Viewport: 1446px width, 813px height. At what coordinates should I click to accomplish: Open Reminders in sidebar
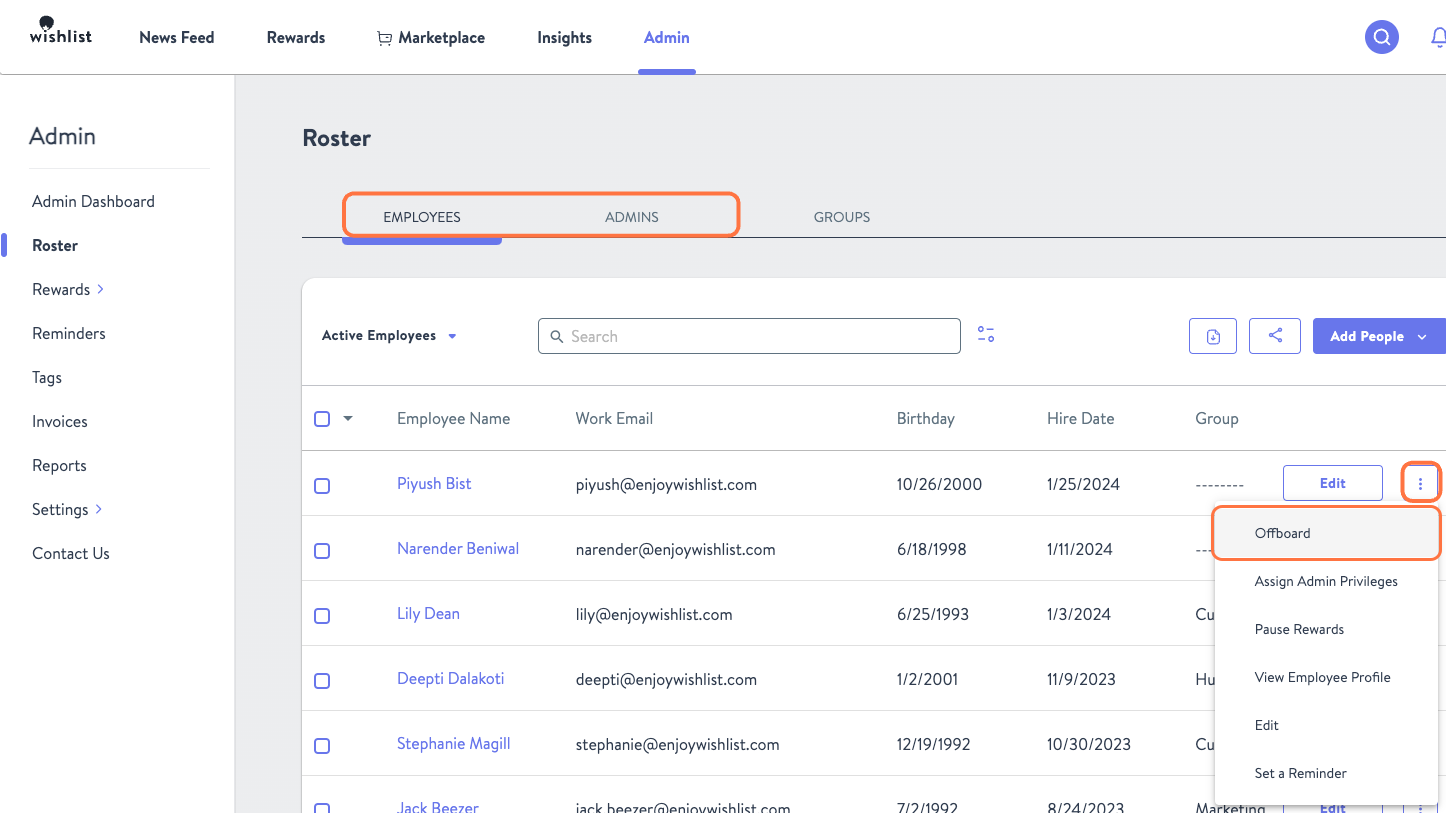click(x=69, y=333)
